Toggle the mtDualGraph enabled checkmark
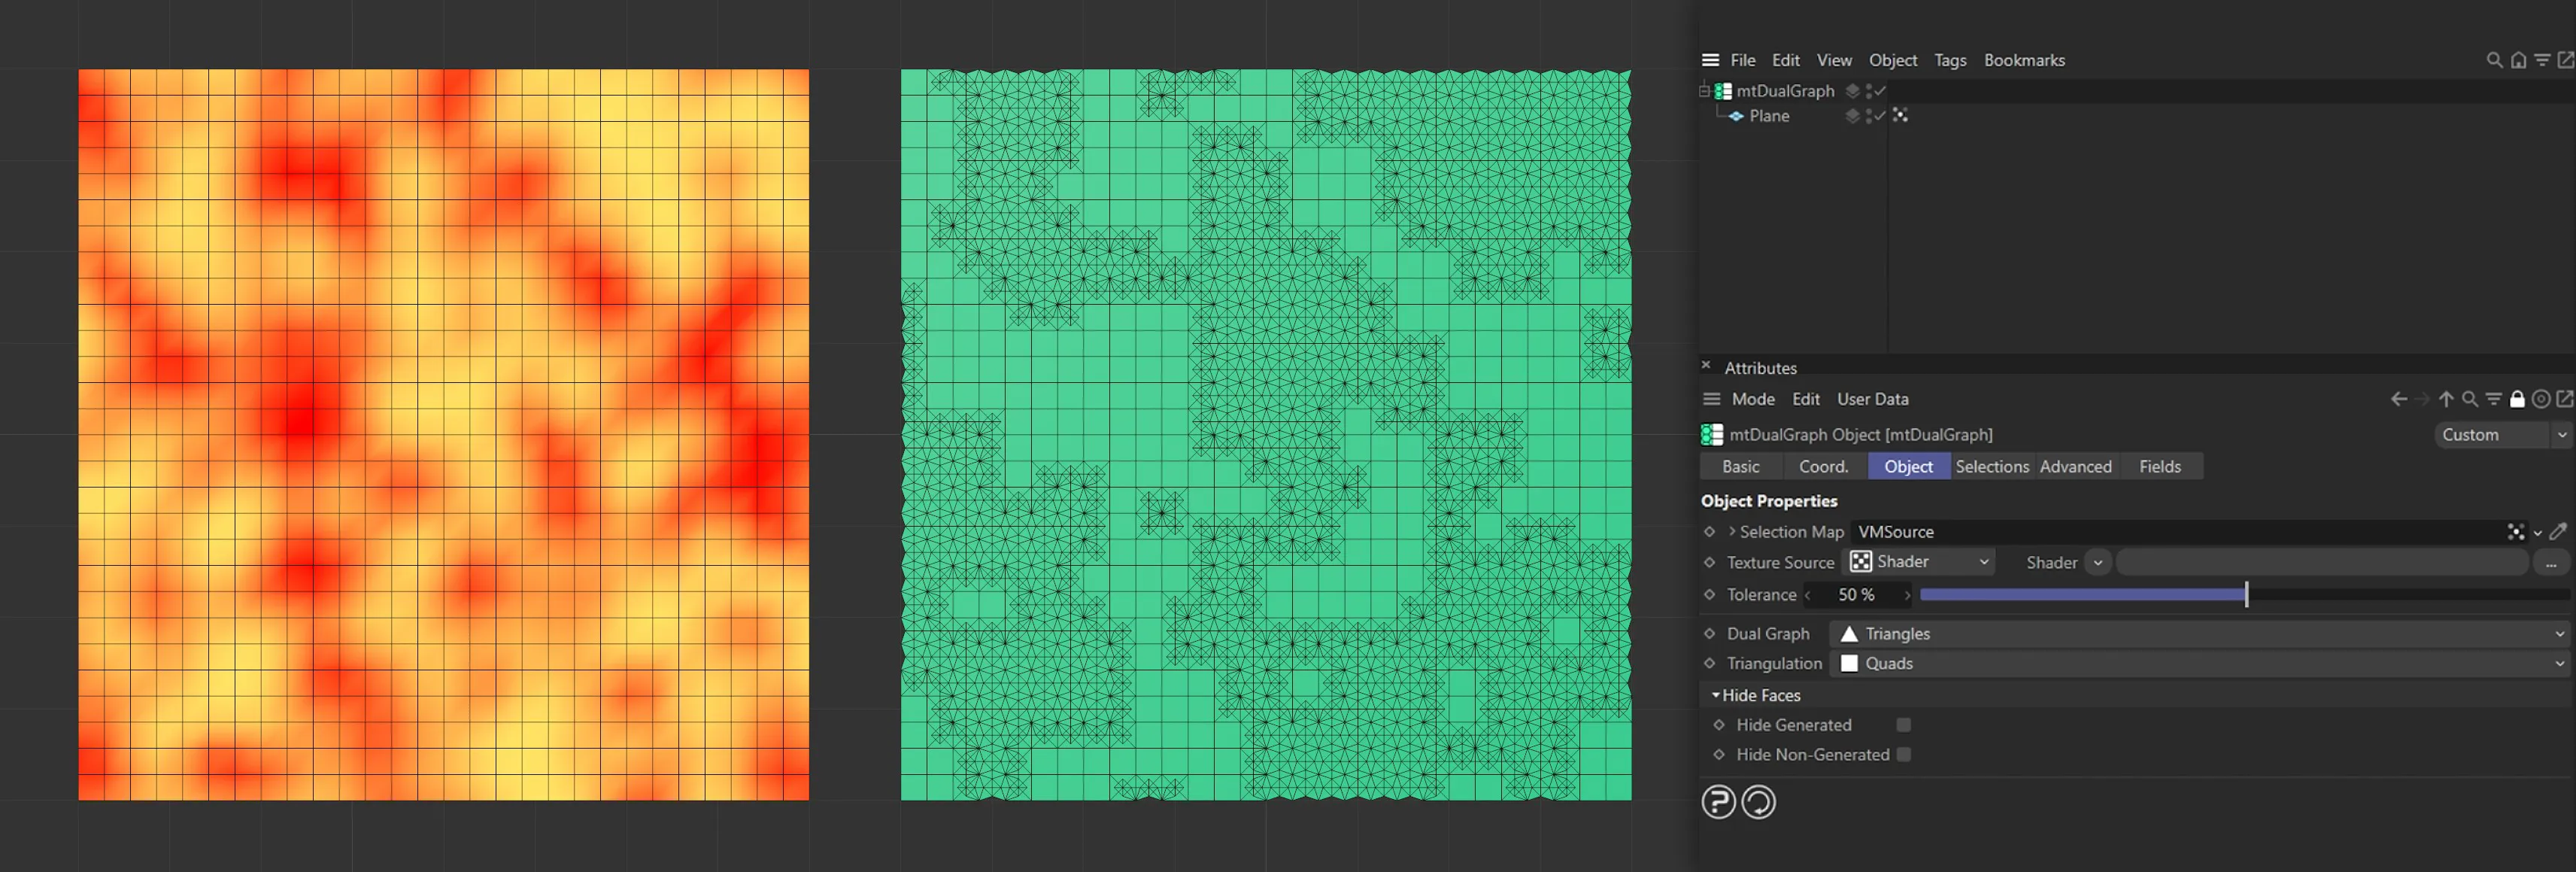The height and width of the screenshot is (872, 2576). pyautogui.click(x=1879, y=90)
